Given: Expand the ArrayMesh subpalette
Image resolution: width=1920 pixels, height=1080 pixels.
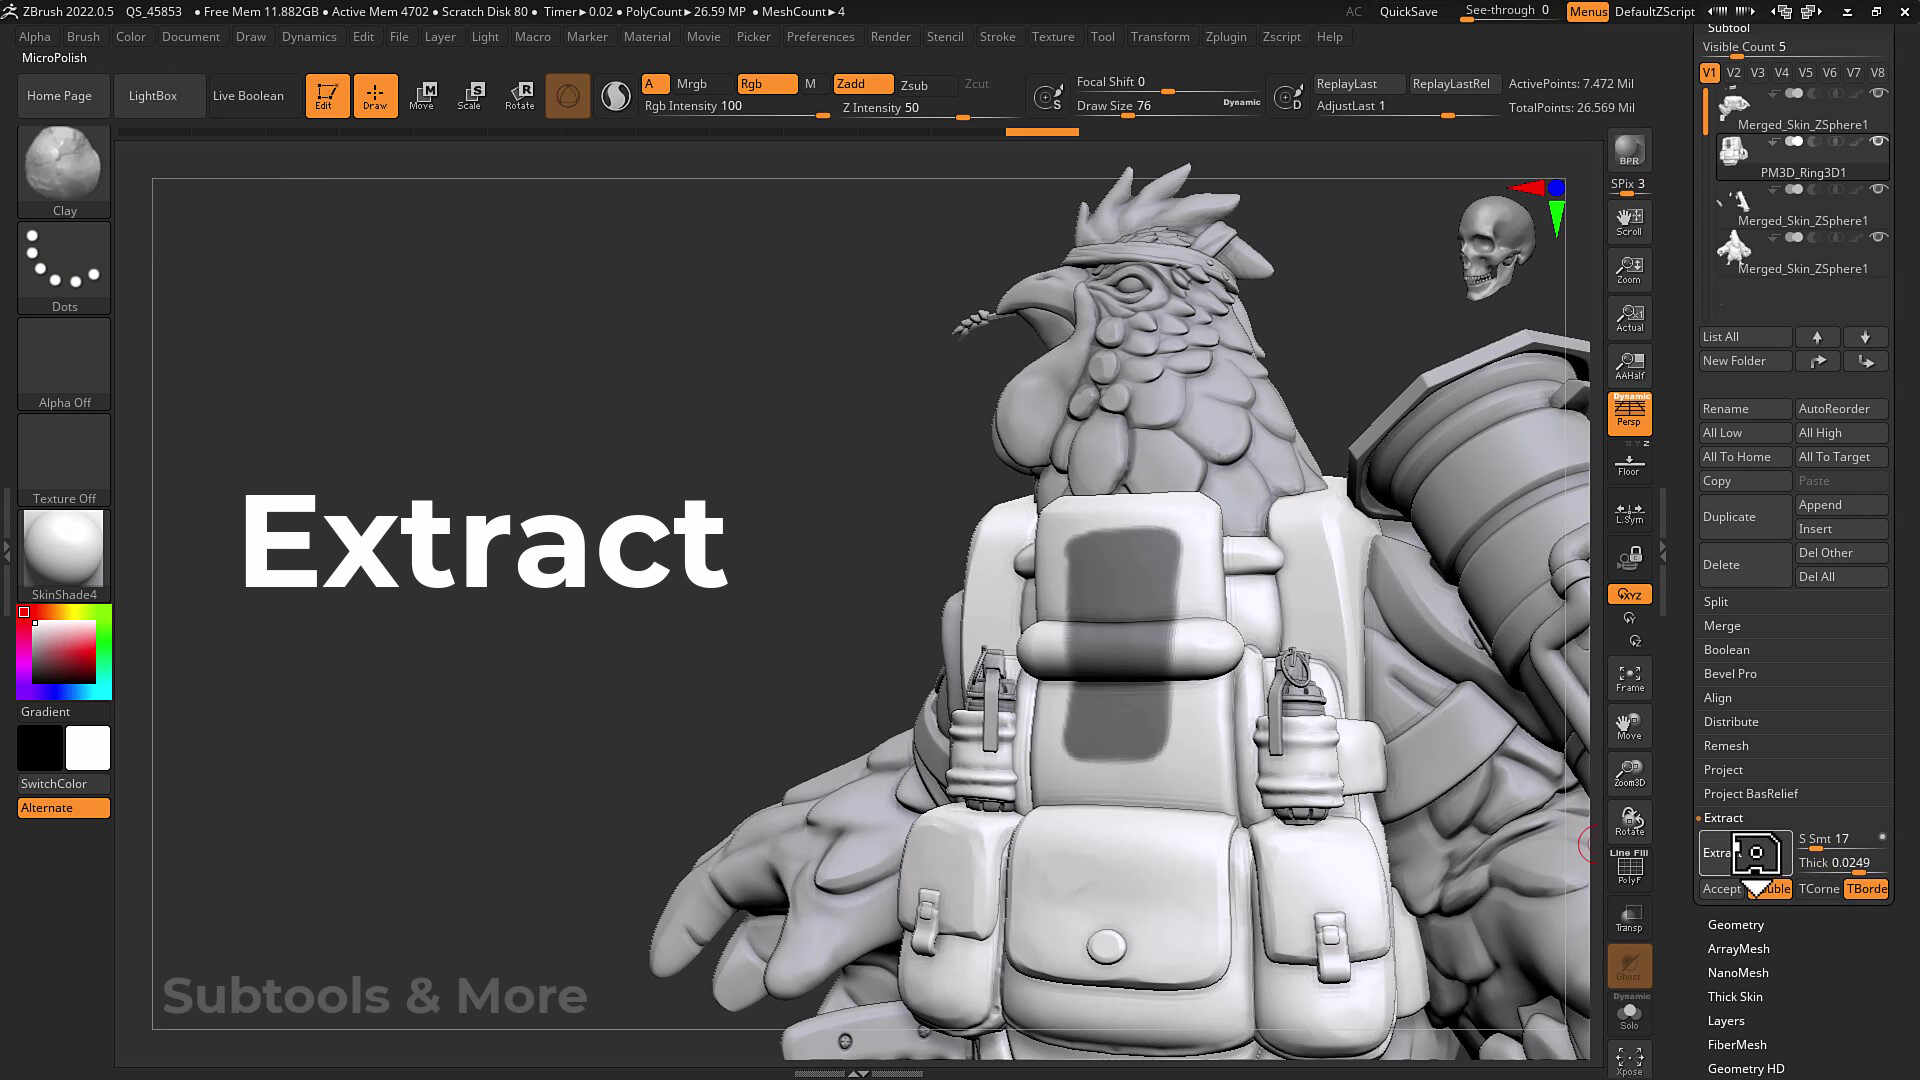Looking at the screenshot, I should pyautogui.click(x=1738, y=949).
